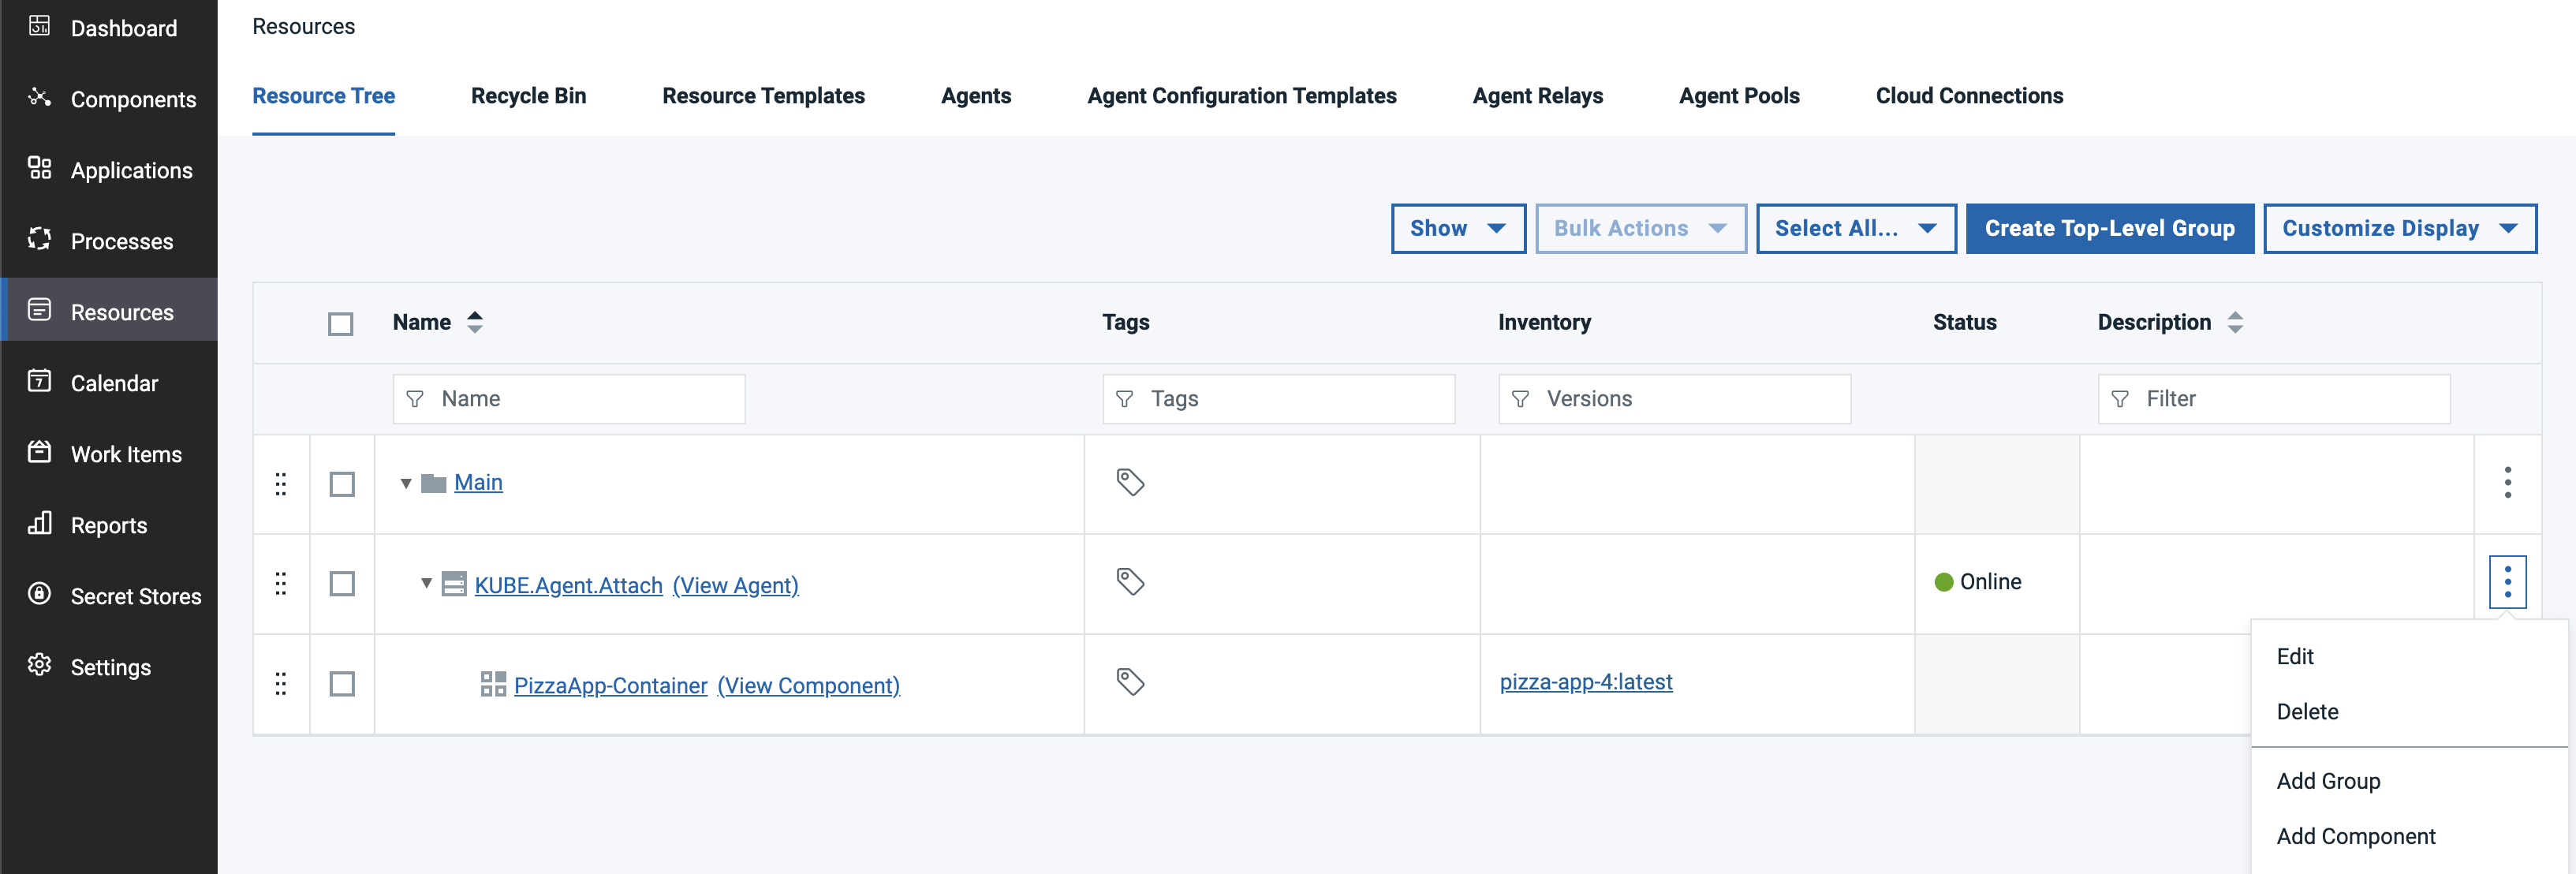Image resolution: width=2576 pixels, height=874 pixels.
Task: Check the KUBE.Agent.Attach row checkbox
Action: pos(342,584)
